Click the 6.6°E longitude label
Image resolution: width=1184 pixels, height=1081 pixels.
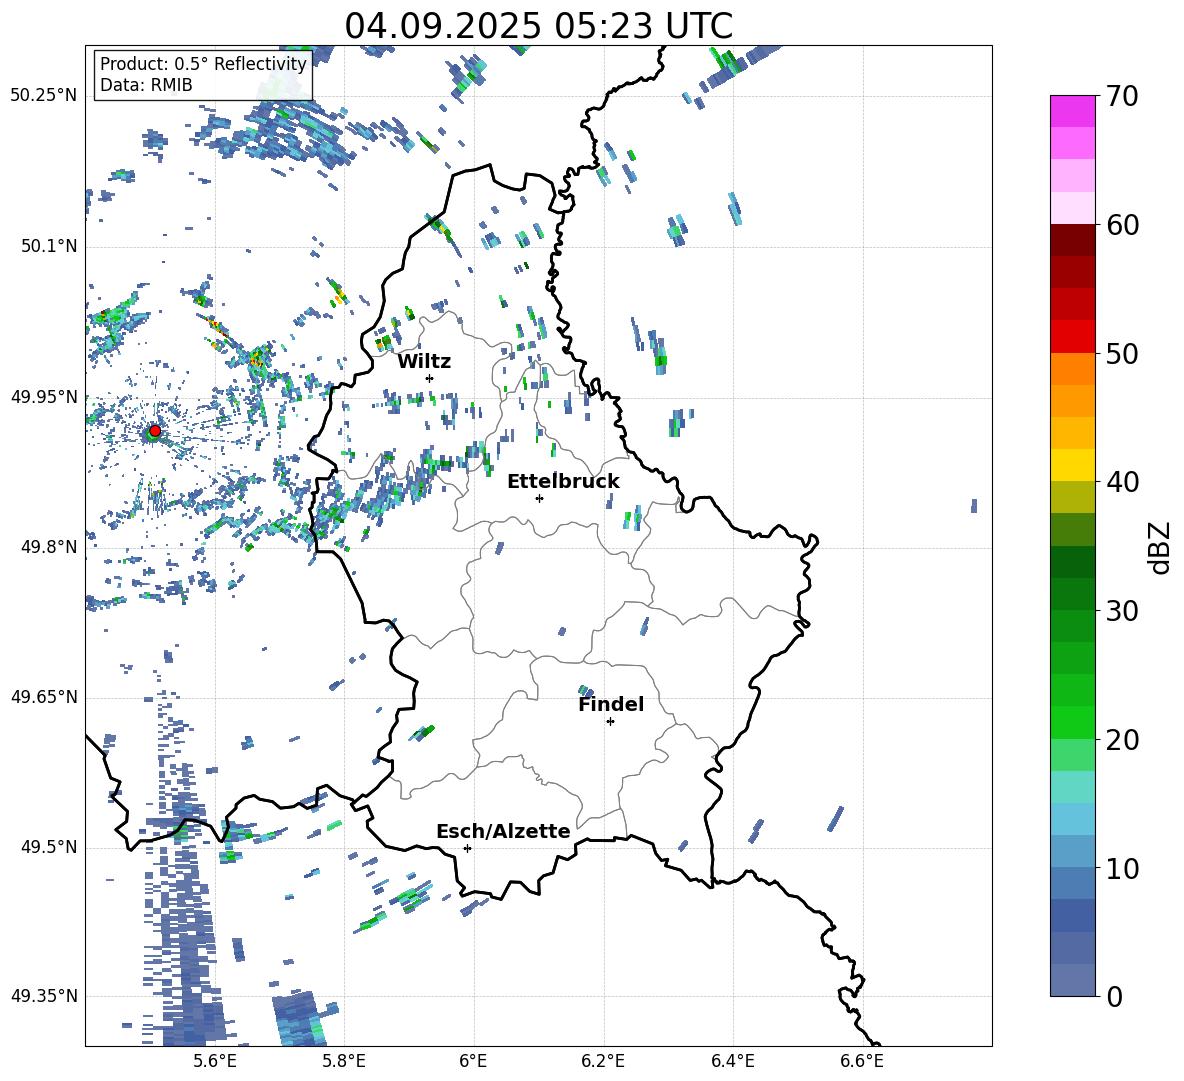[862, 1061]
